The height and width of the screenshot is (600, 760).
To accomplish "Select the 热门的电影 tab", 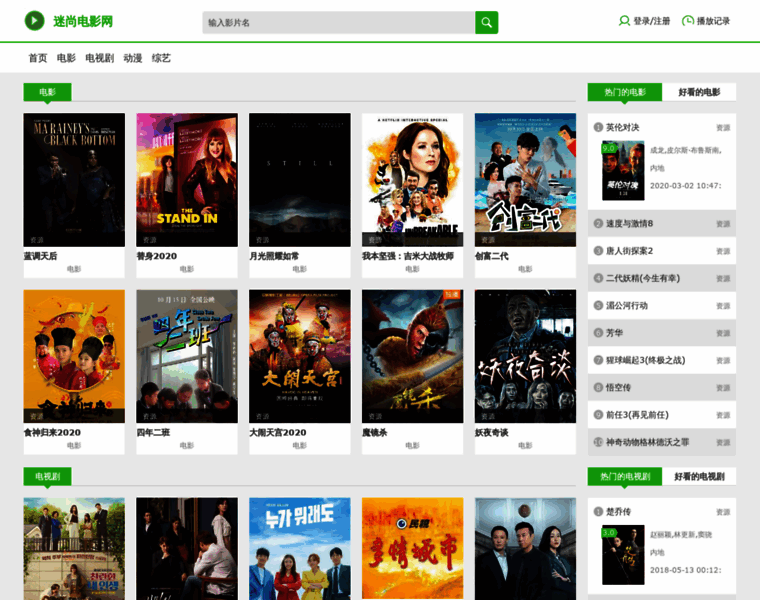I will click(625, 92).
